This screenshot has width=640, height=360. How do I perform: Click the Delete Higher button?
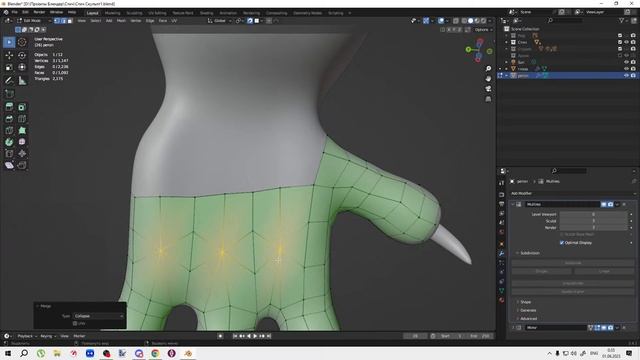[573, 292]
